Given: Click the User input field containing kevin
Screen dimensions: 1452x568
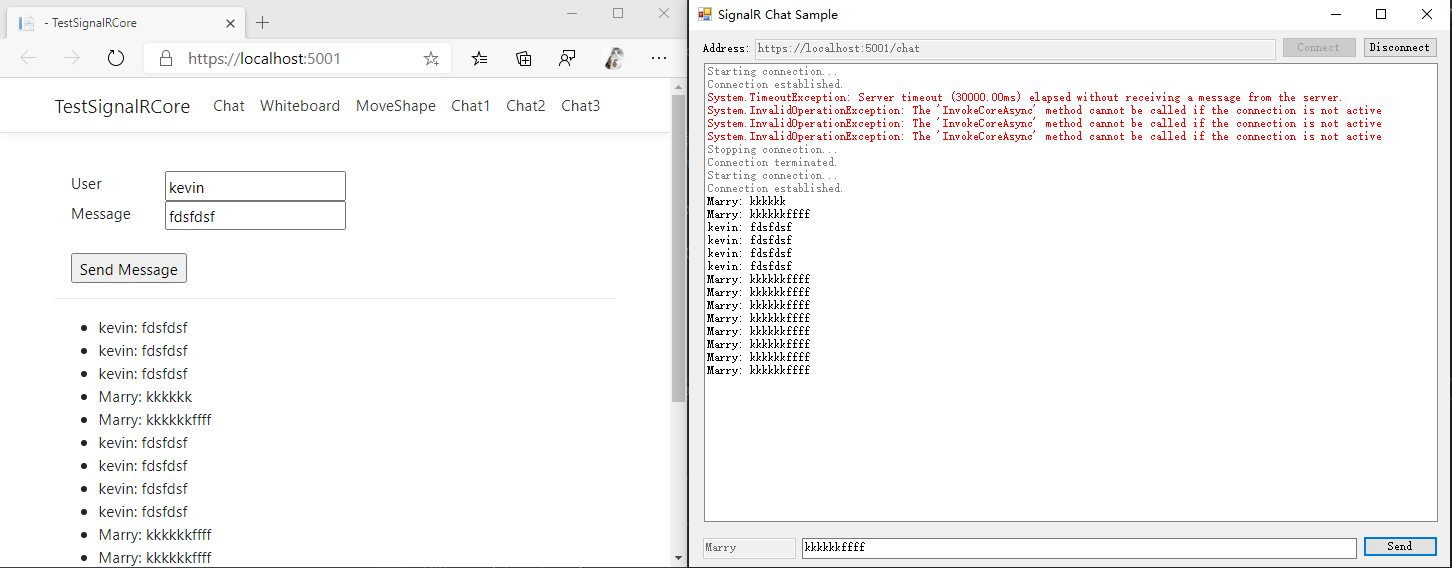Looking at the screenshot, I should click(255, 186).
